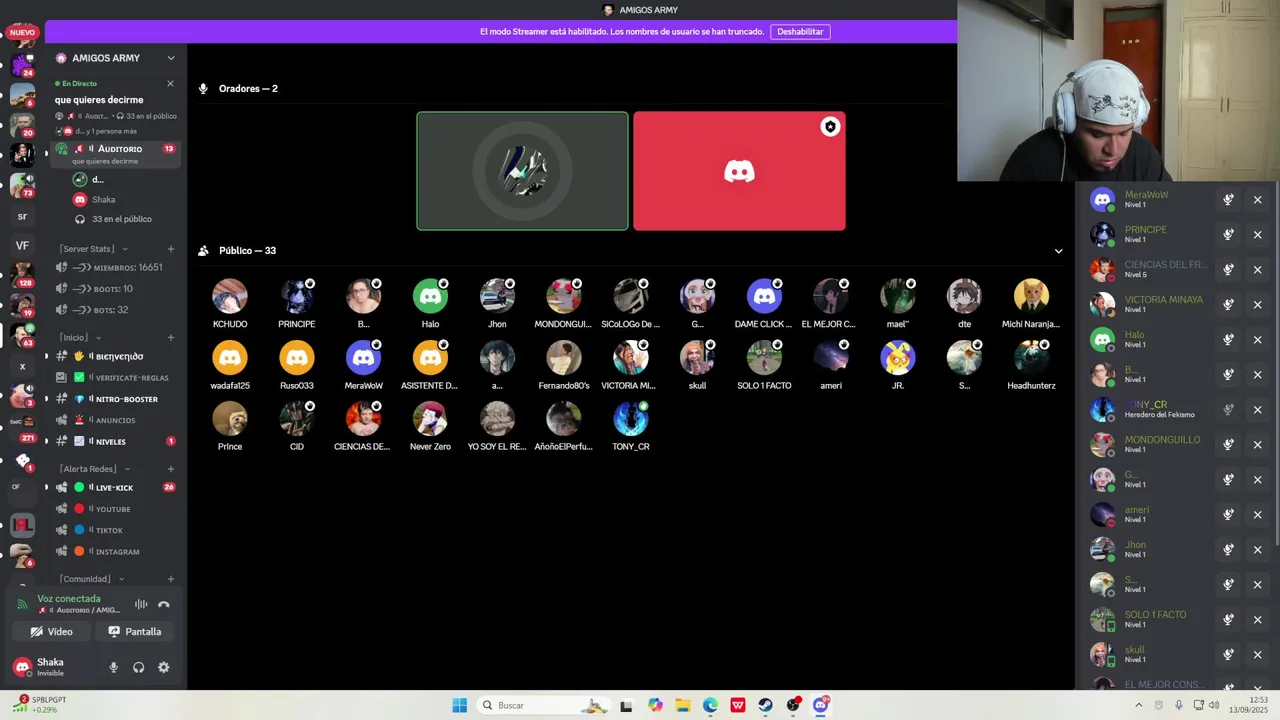Click the taskbar Buscar search box

point(543,705)
